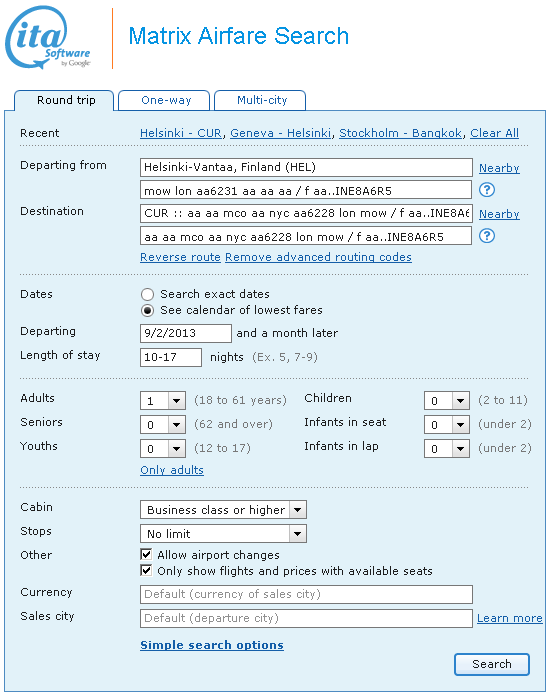The height and width of the screenshot is (693, 548).
Task: Switch to the Round trip tab
Action: pyautogui.click(x=65, y=100)
